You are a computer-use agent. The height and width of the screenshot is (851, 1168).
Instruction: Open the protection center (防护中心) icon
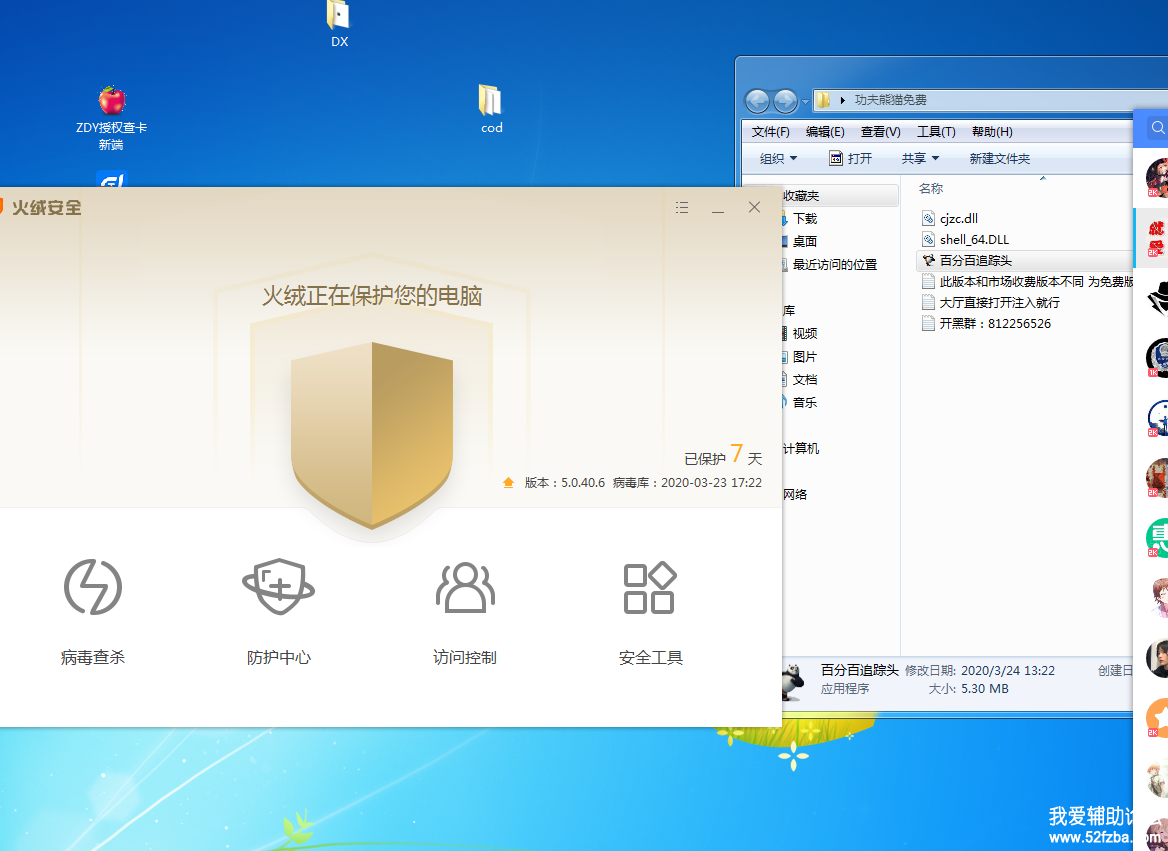pyautogui.click(x=279, y=587)
